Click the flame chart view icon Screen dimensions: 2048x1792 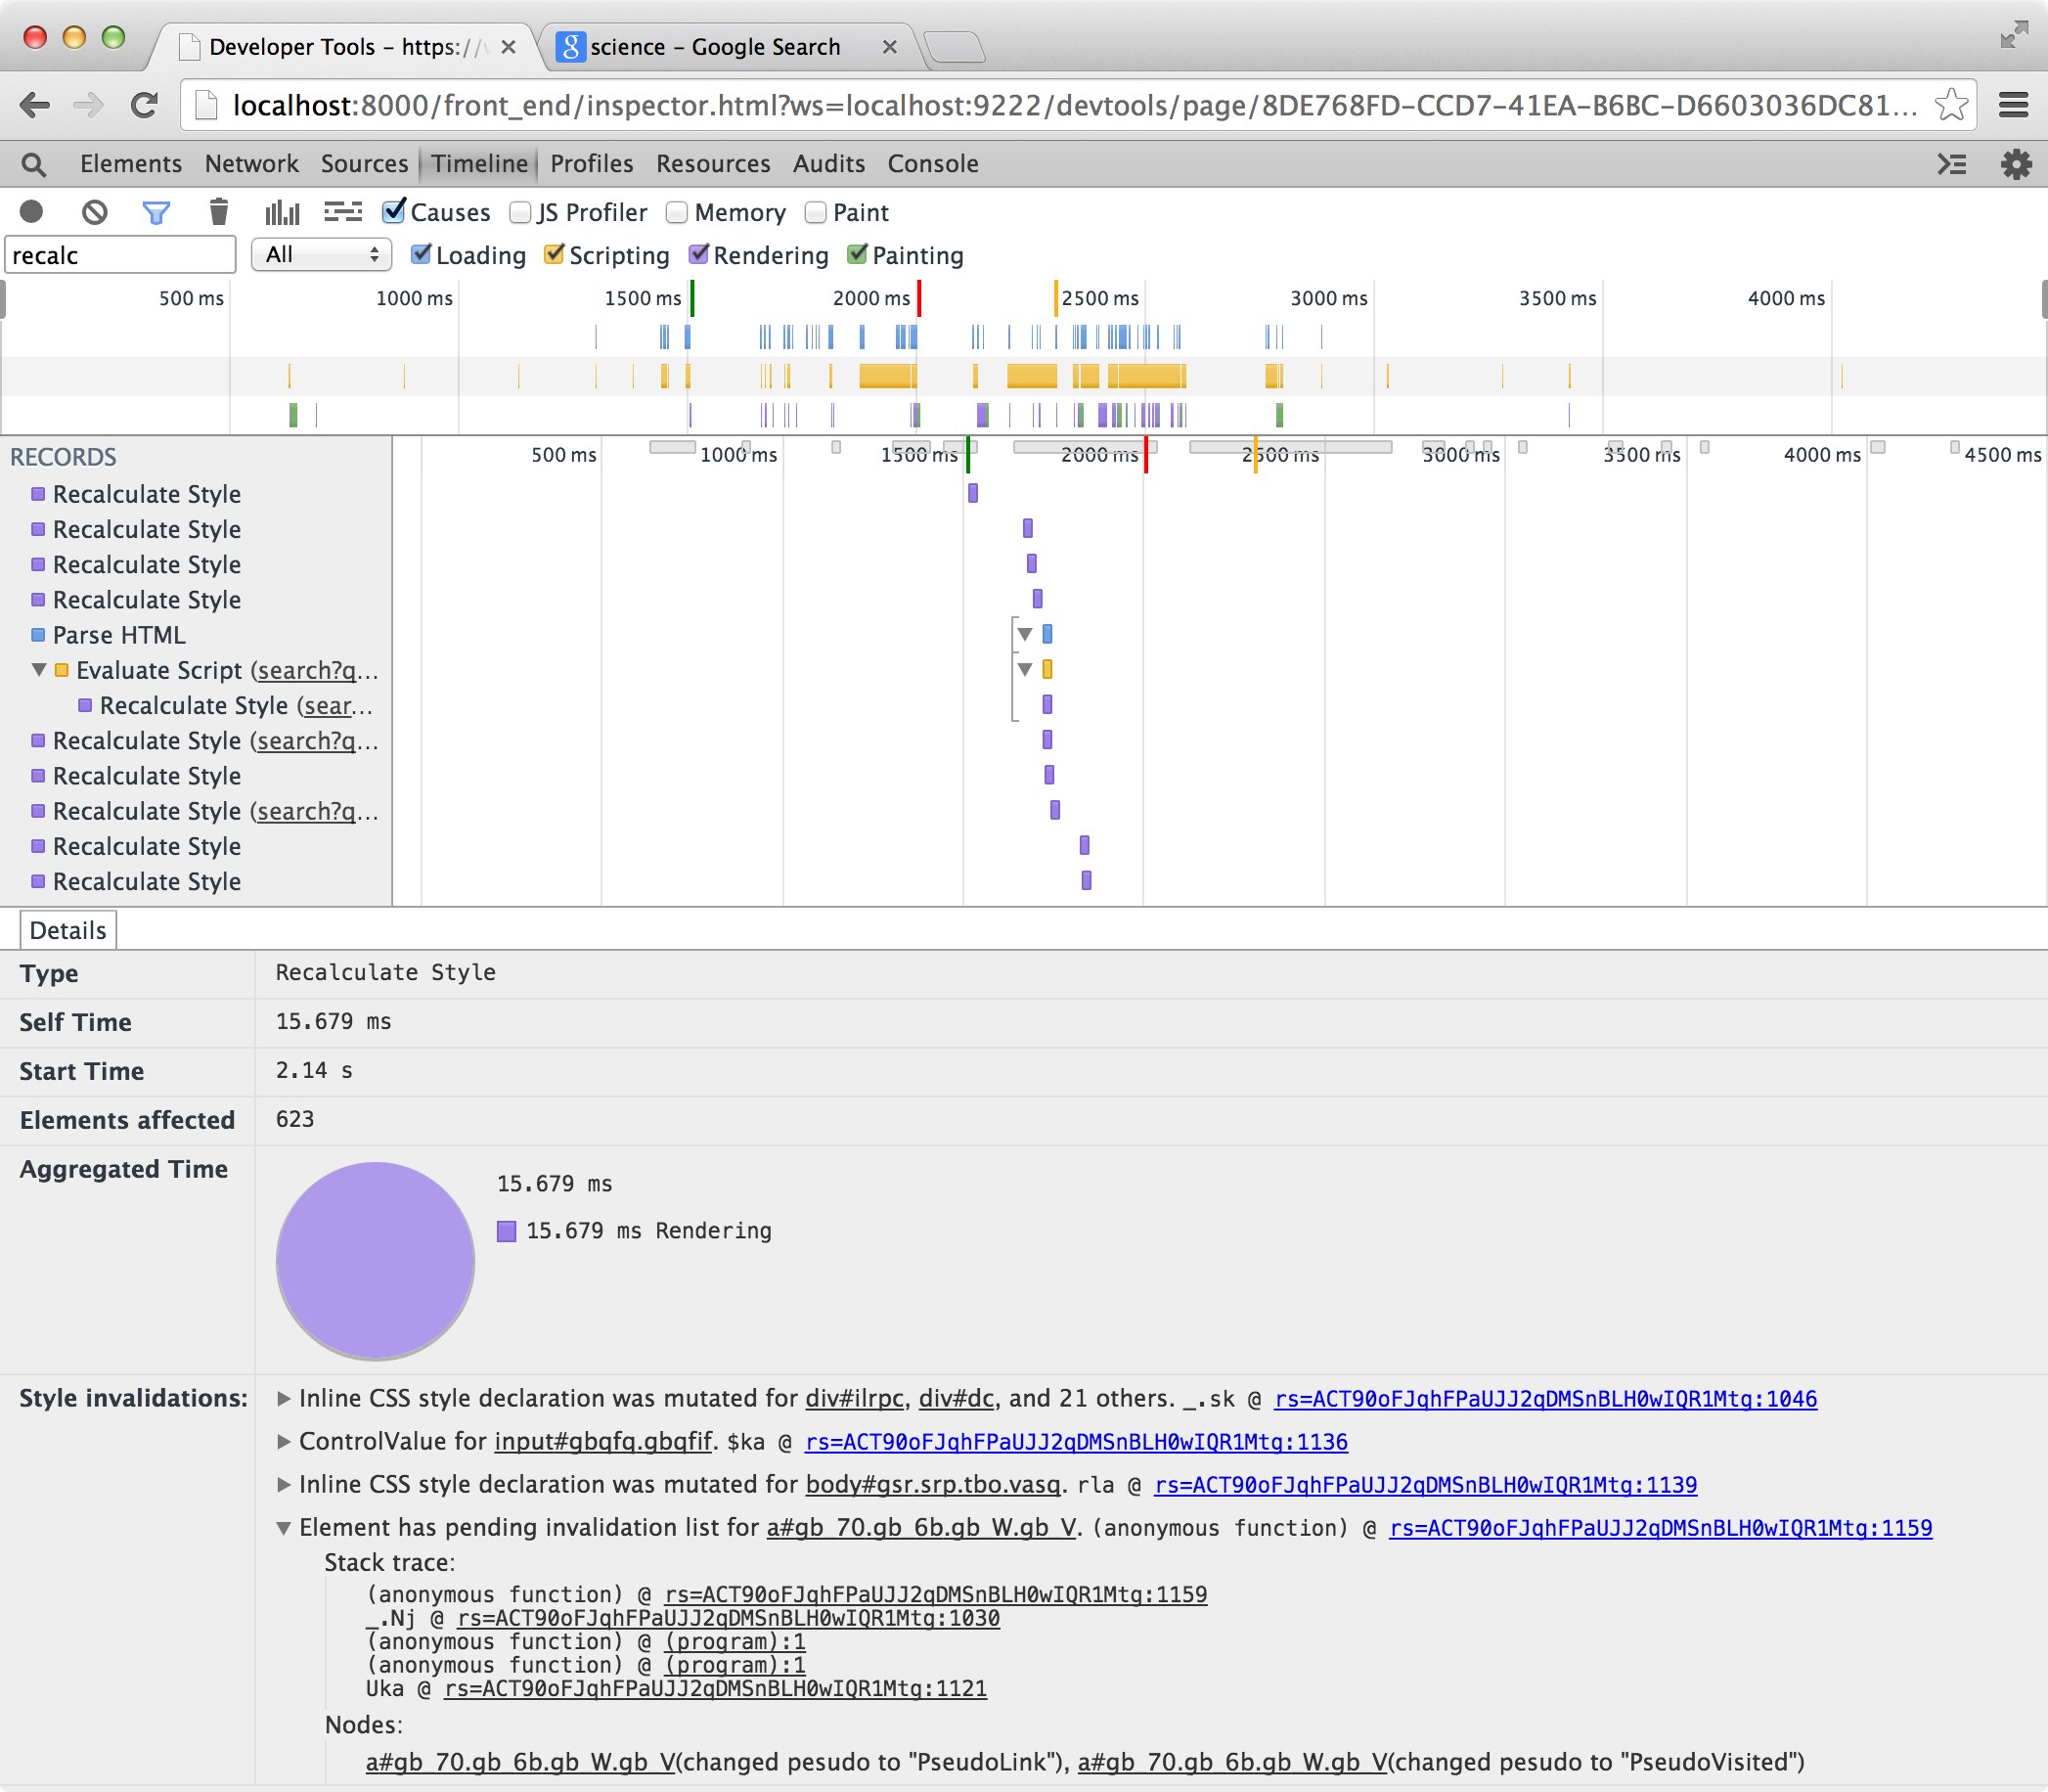[x=343, y=212]
